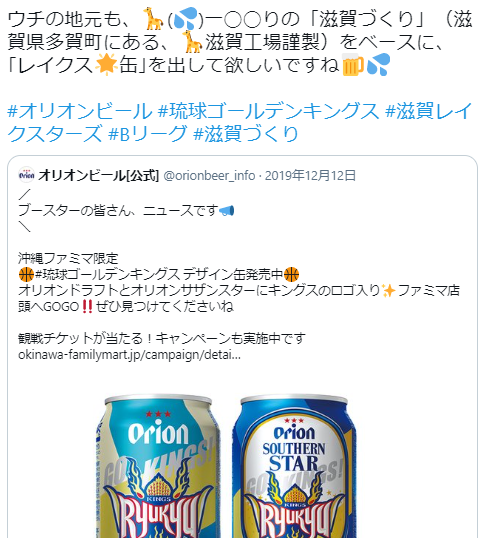Open the #滋賀レイクスターズ hashtag

[x=240, y=122]
